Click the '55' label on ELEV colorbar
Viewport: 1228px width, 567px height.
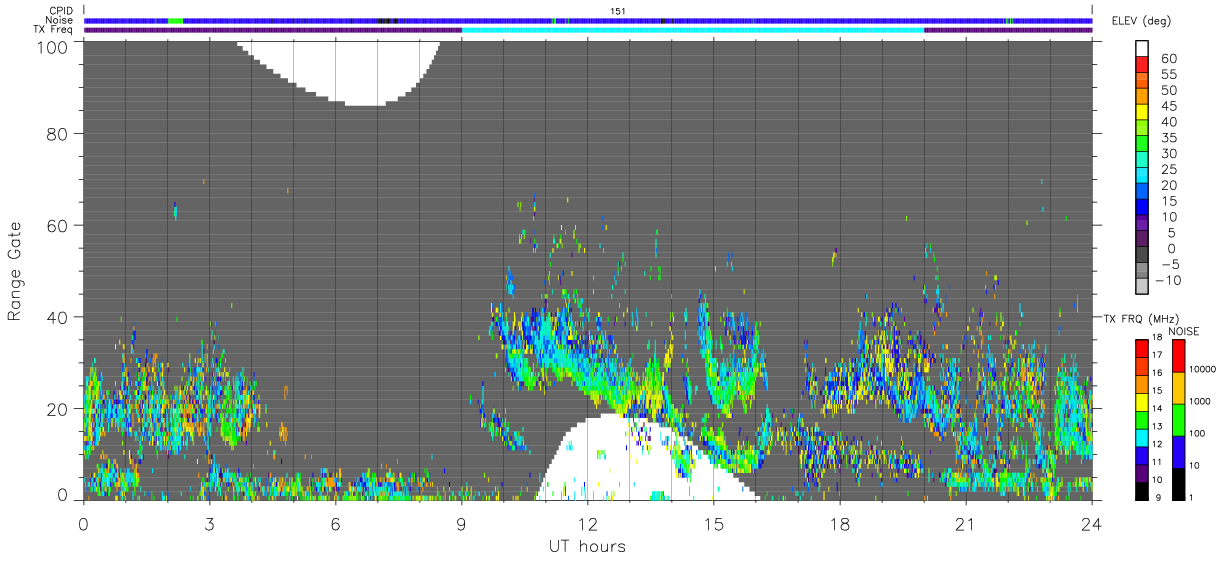point(1168,75)
